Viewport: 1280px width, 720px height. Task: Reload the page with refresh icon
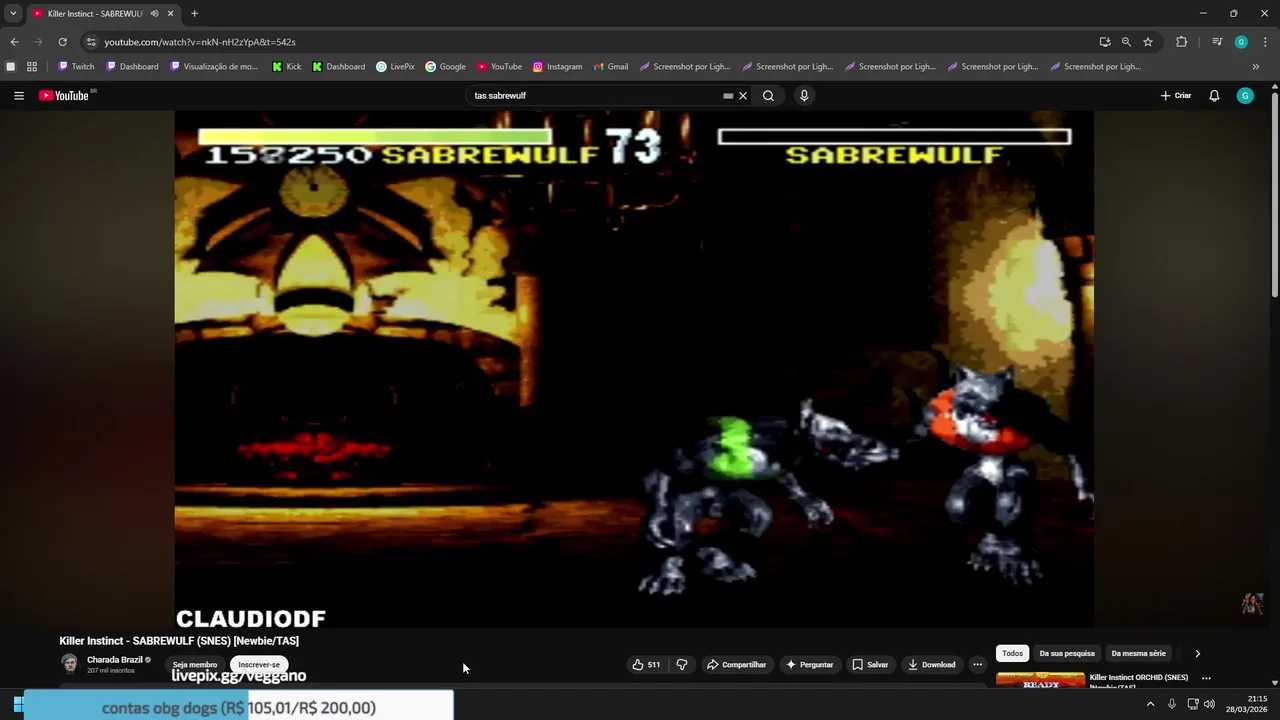(x=62, y=42)
